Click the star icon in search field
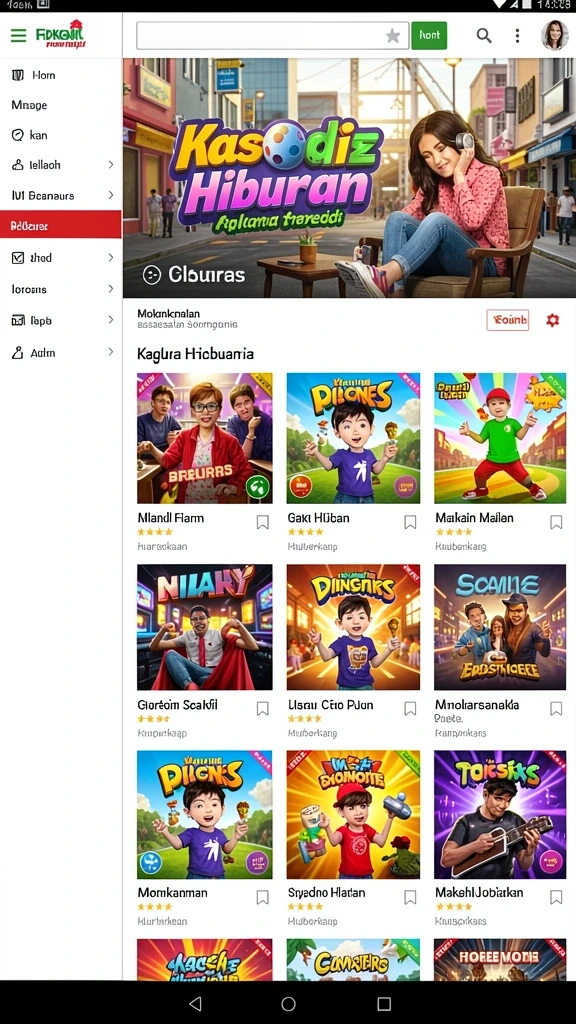 tap(392, 36)
